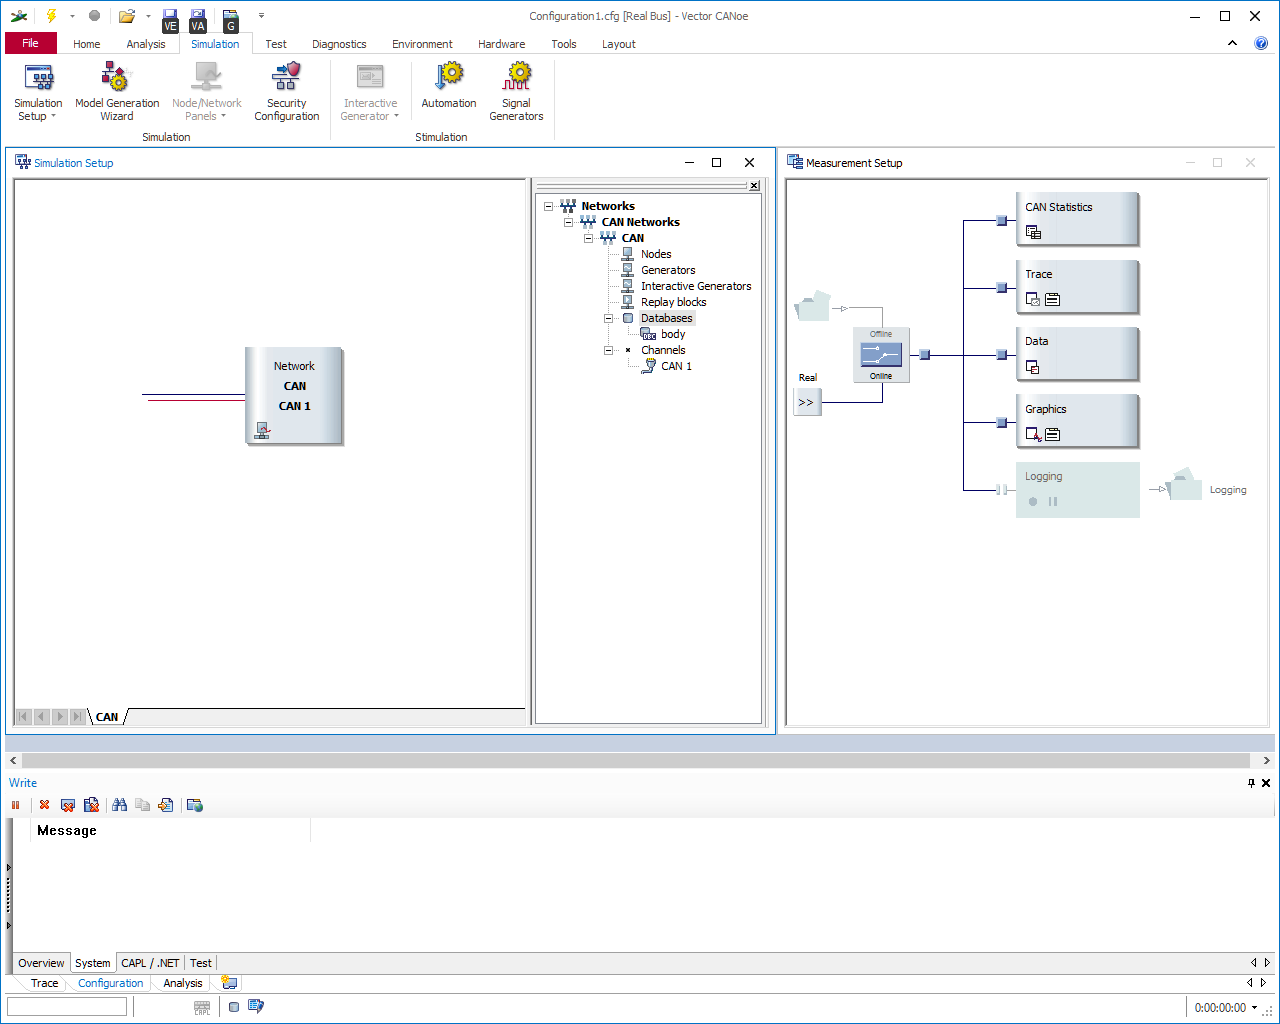Open Security Configuration
Image resolution: width=1280 pixels, height=1024 pixels.
coord(287,91)
